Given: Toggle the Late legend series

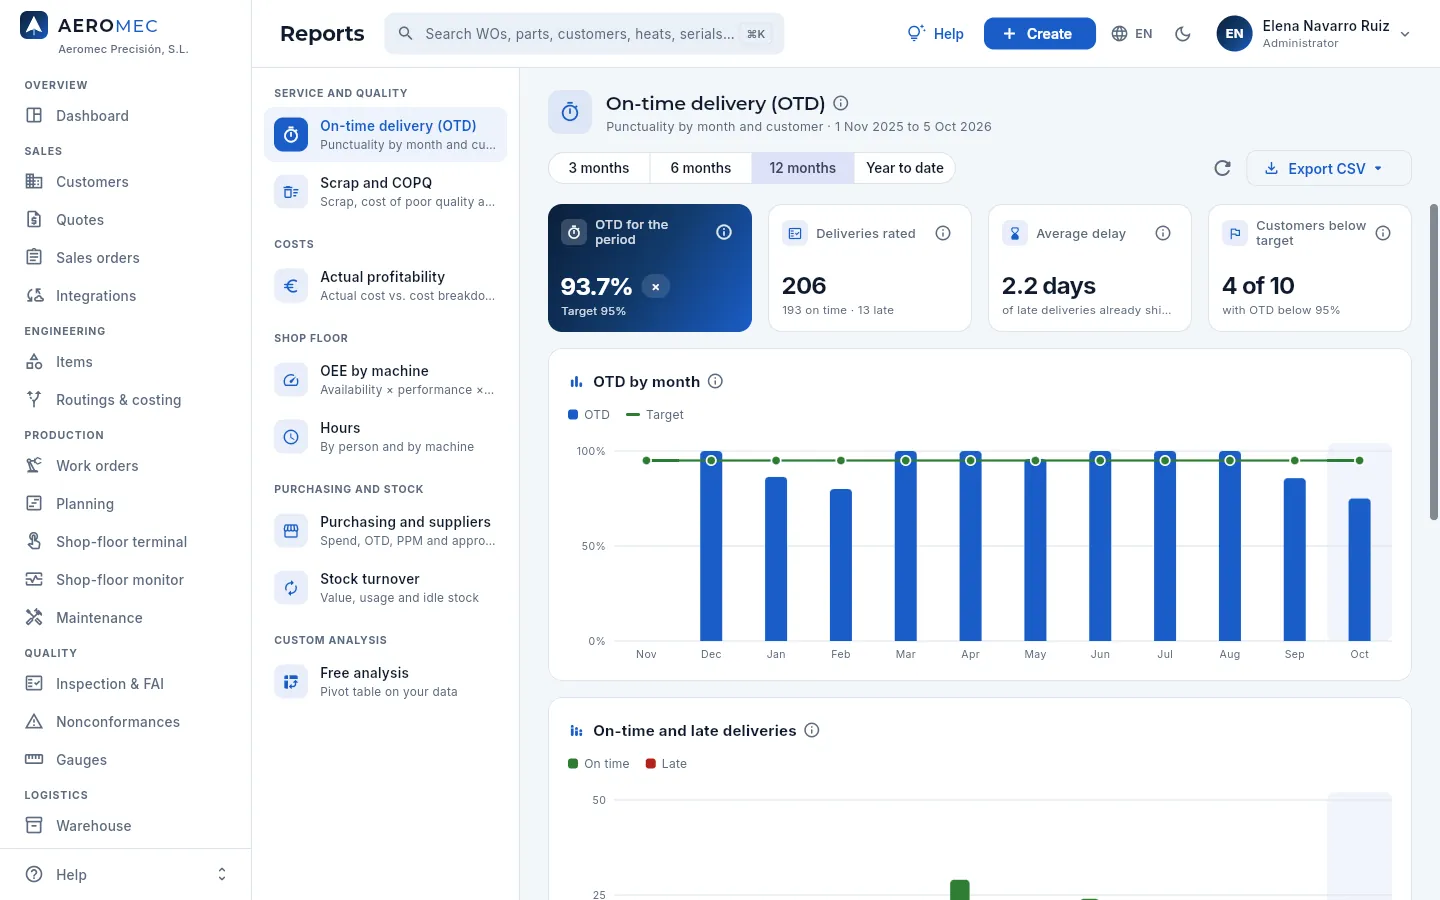Looking at the screenshot, I should pyautogui.click(x=666, y=763).
